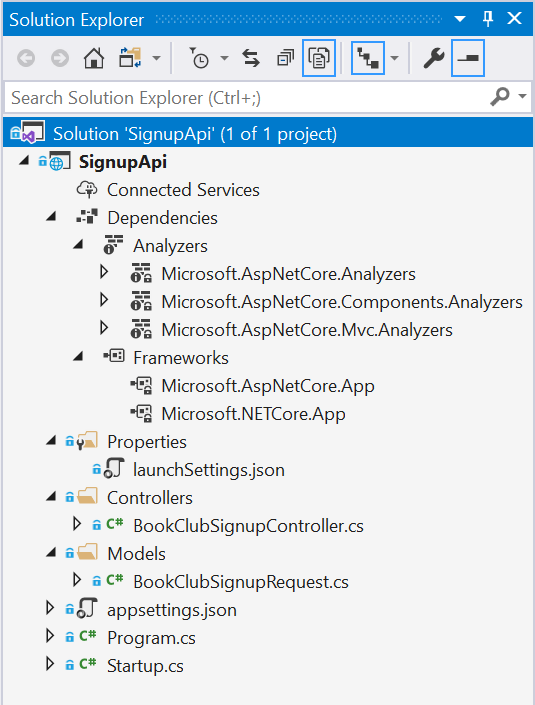Expand Microsoft.AspNetCore.Analyzers node
This screenshot has width=535, height=705.
[x=104, y=272]
